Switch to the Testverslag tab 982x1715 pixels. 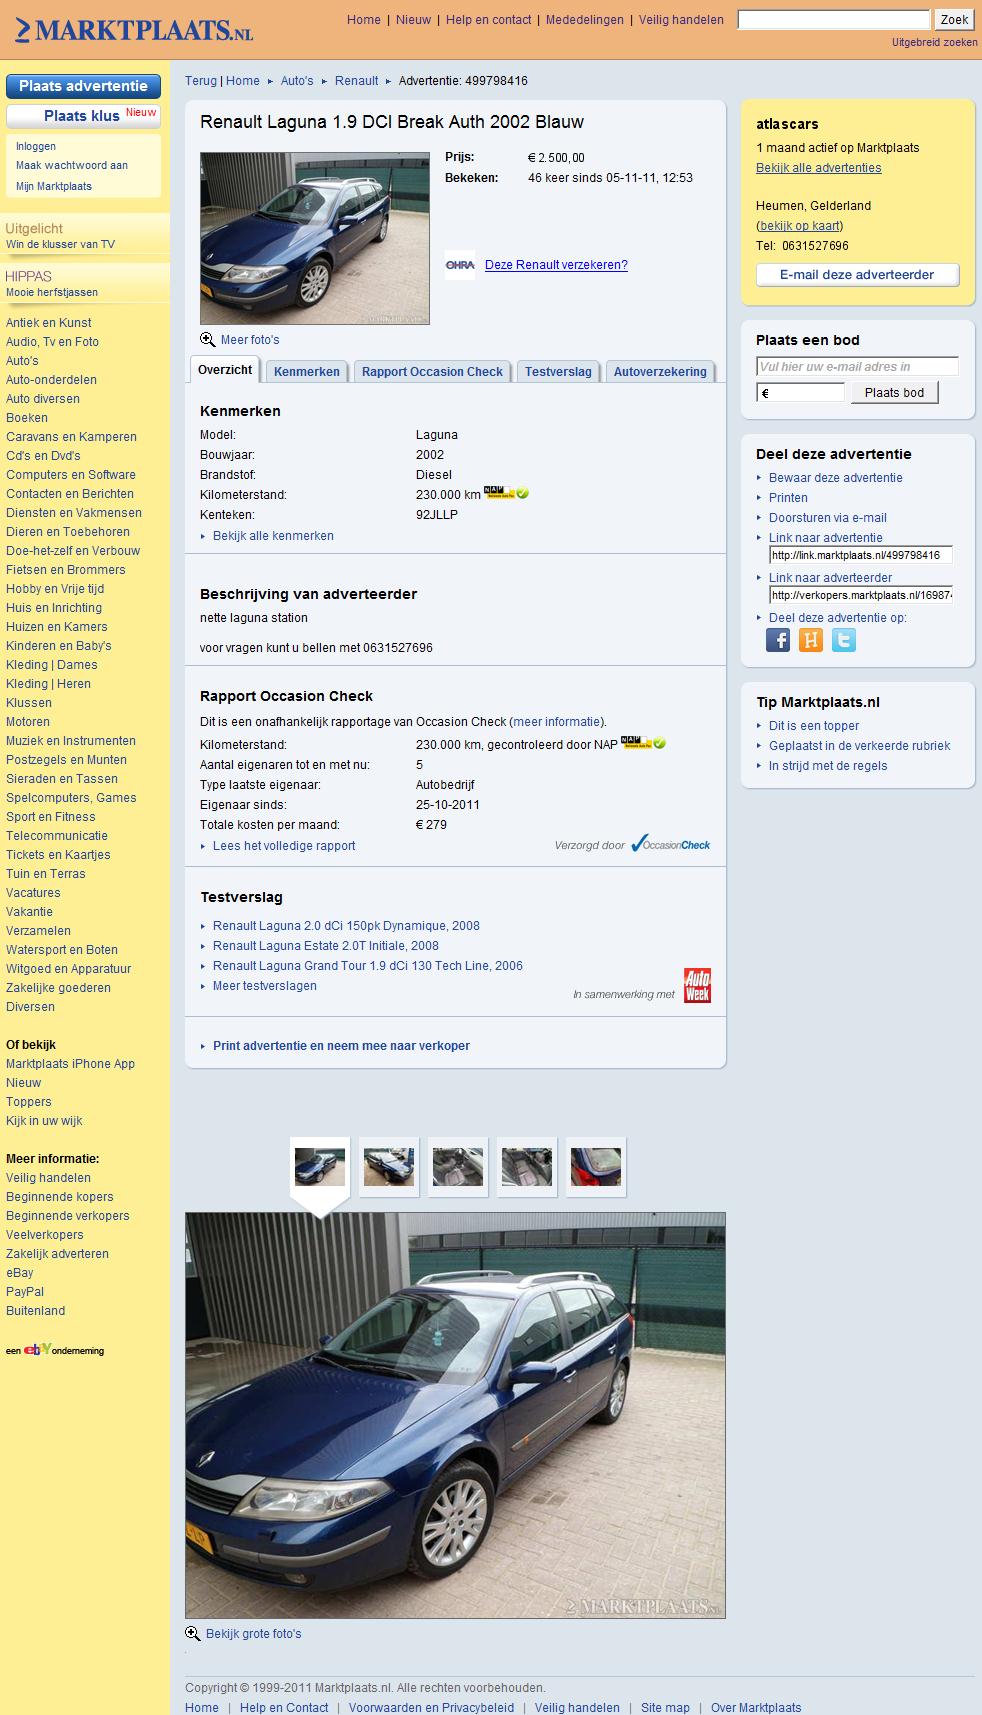pos(558,371)
